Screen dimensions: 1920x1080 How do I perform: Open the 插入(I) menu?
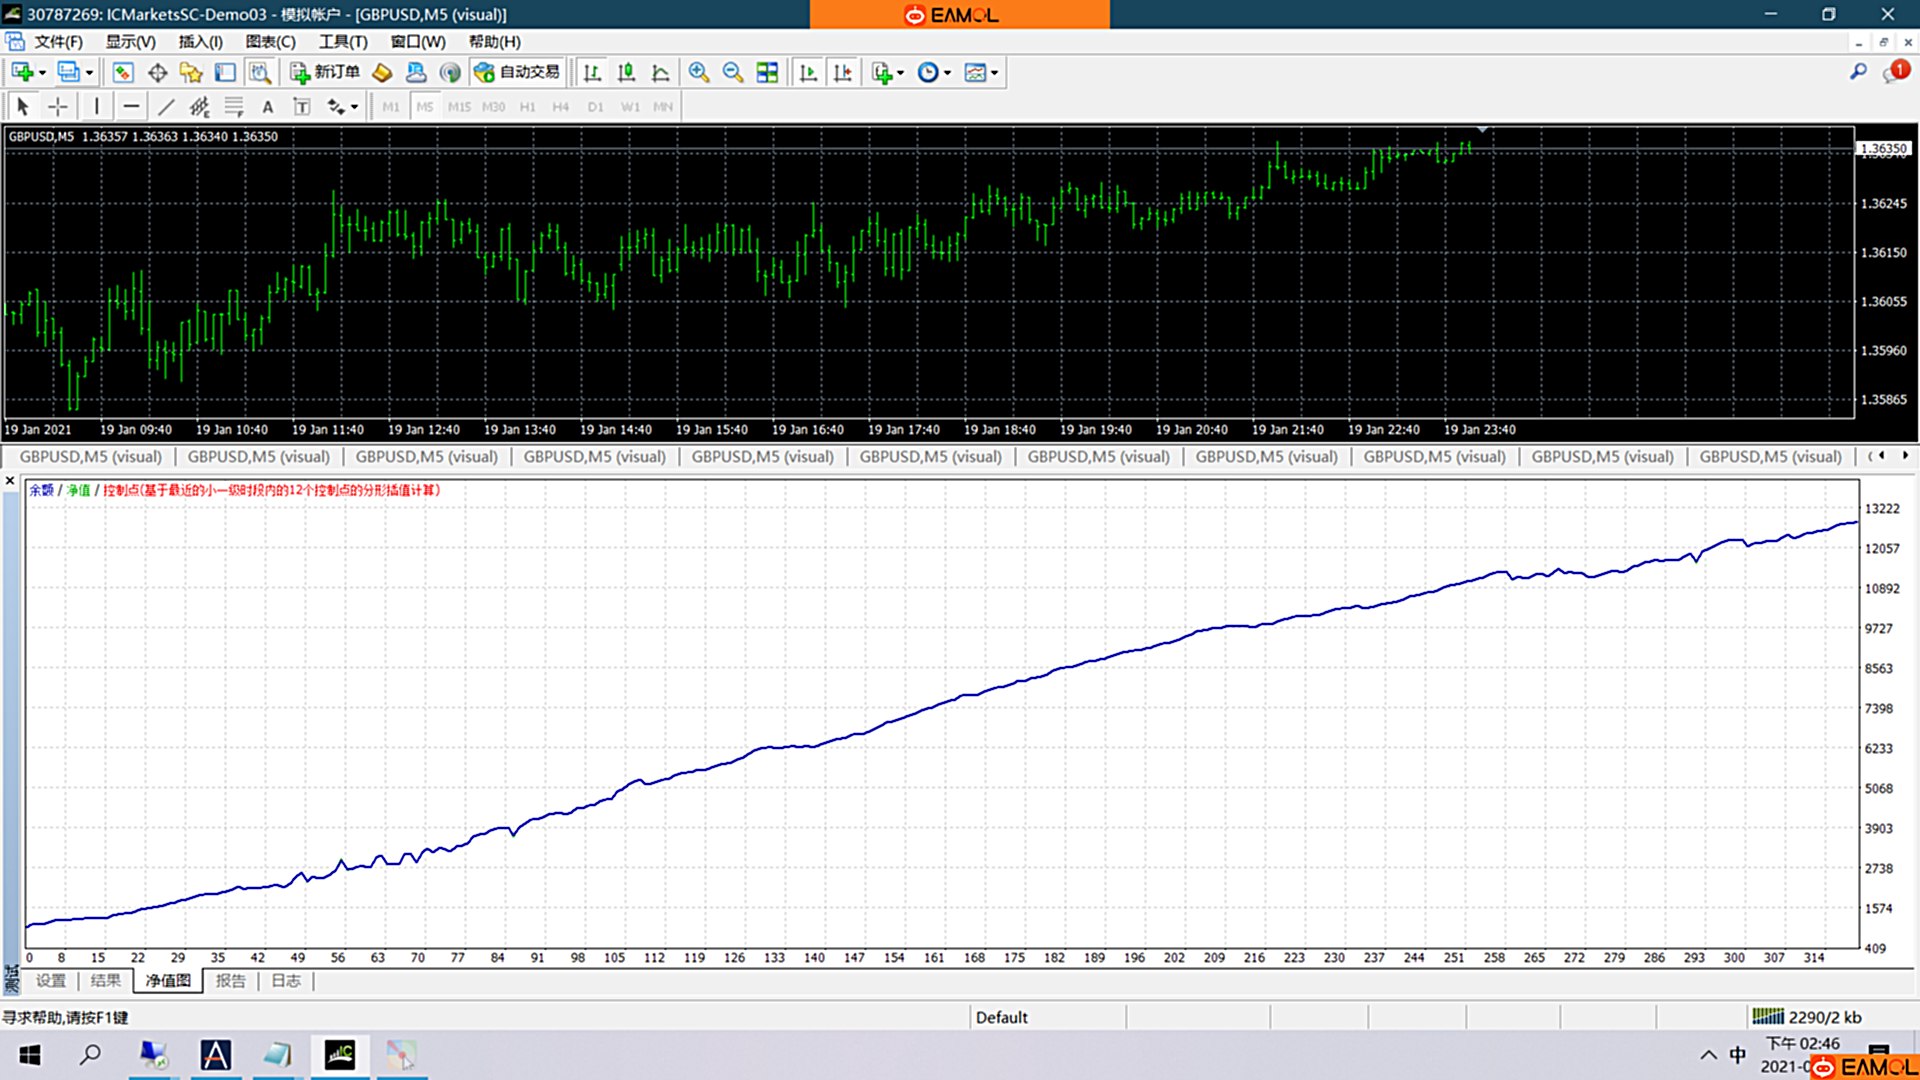tap(200, 42)
